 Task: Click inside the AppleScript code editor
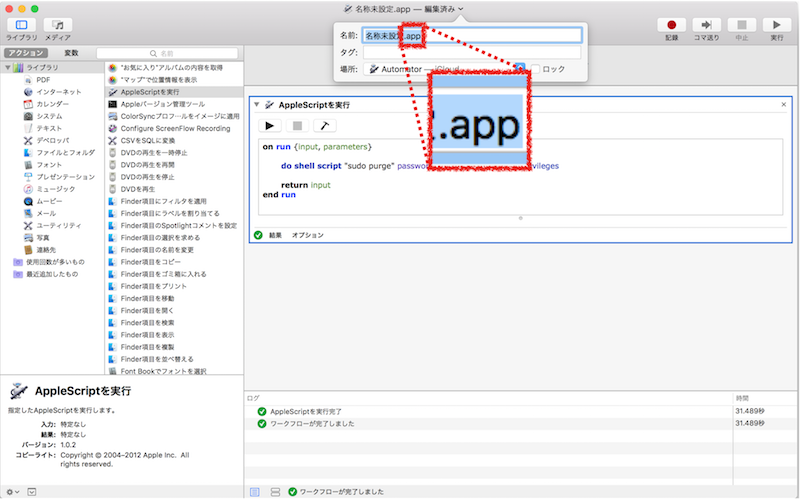520,177
